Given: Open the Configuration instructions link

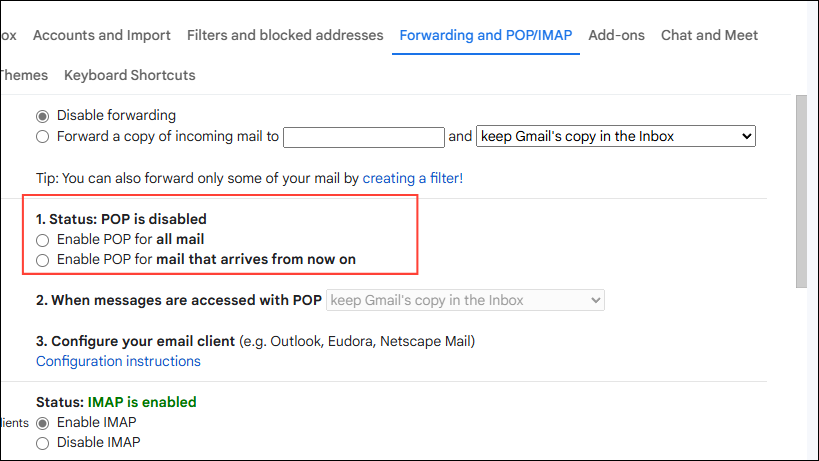Looking at the screenshot, I should point(118,361).
